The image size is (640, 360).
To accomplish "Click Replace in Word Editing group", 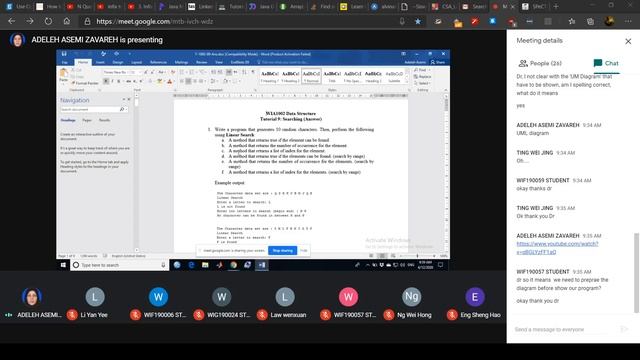I will click(x=422, y=77).
